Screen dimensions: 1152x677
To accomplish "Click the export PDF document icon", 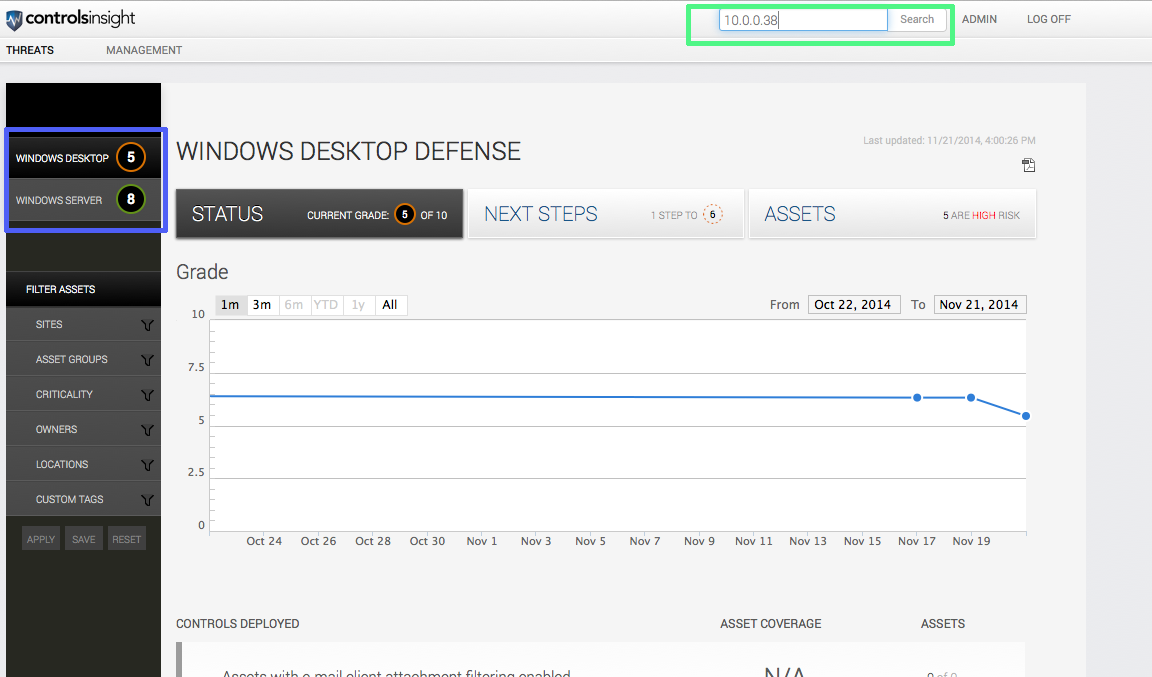I will click(1028, 165).
